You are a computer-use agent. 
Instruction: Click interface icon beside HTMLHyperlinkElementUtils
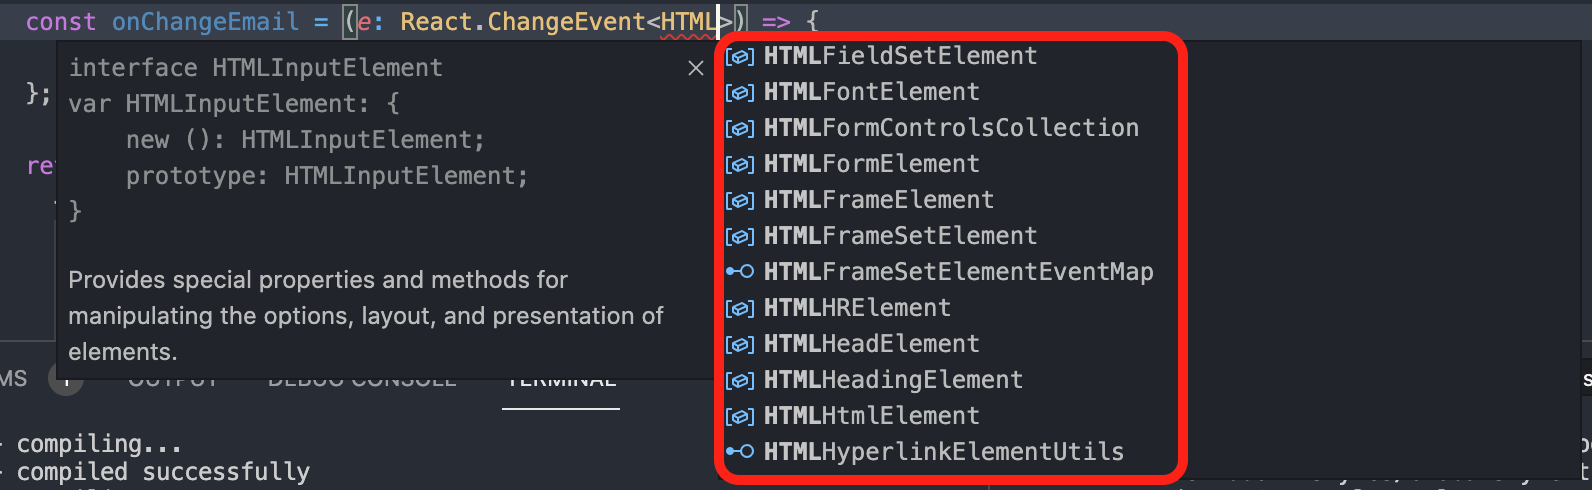coord(740,452)
